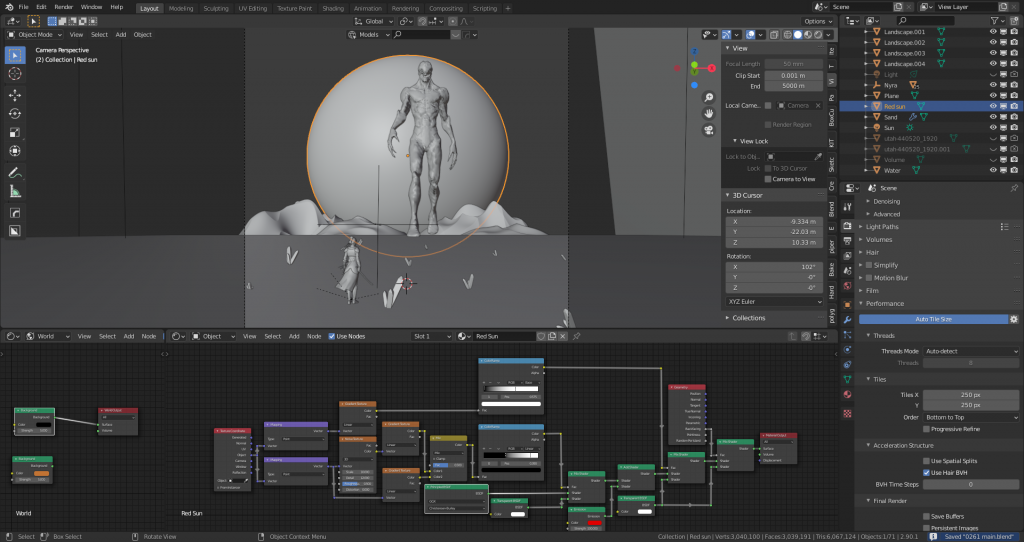
Task: Open the Render menu
Action: (x=63, y=7)
